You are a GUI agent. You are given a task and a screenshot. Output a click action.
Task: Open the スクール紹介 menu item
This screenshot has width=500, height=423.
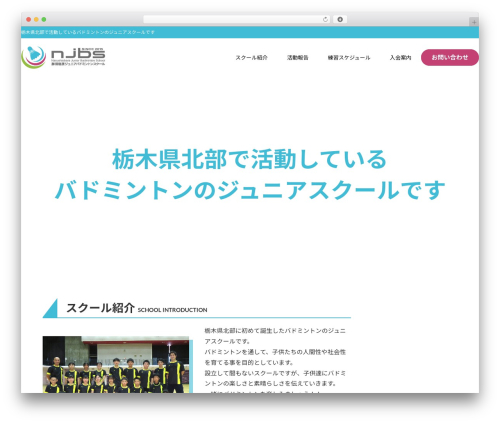pyautogui.click(x=251, y=58)
